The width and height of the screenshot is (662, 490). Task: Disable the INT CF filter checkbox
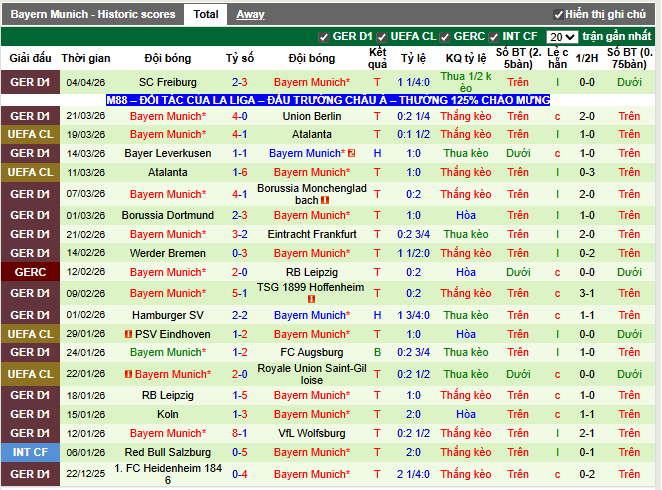[496, 37]
